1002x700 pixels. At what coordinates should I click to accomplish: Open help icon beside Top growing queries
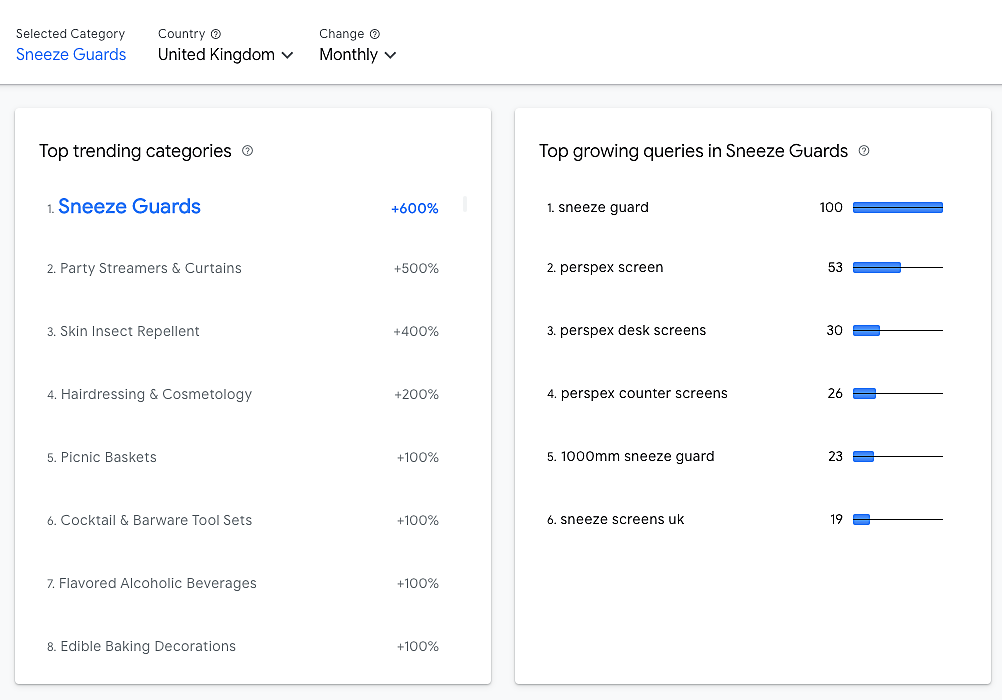click(x=864, y=151)
